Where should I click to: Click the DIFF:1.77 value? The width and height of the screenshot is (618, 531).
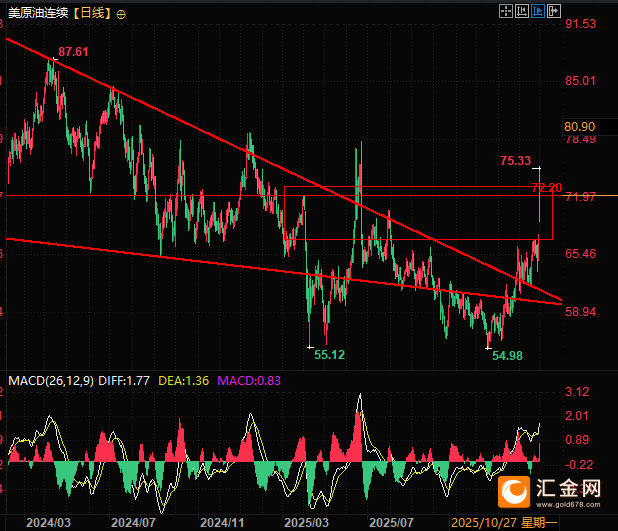click(x=124, y=380)
